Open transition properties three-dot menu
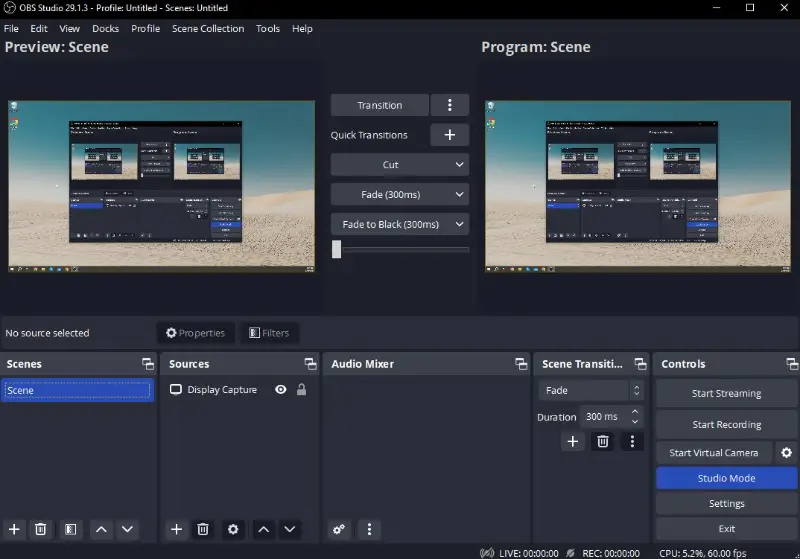The height and width of the screenshot is (559, 800). click(632, 441)
